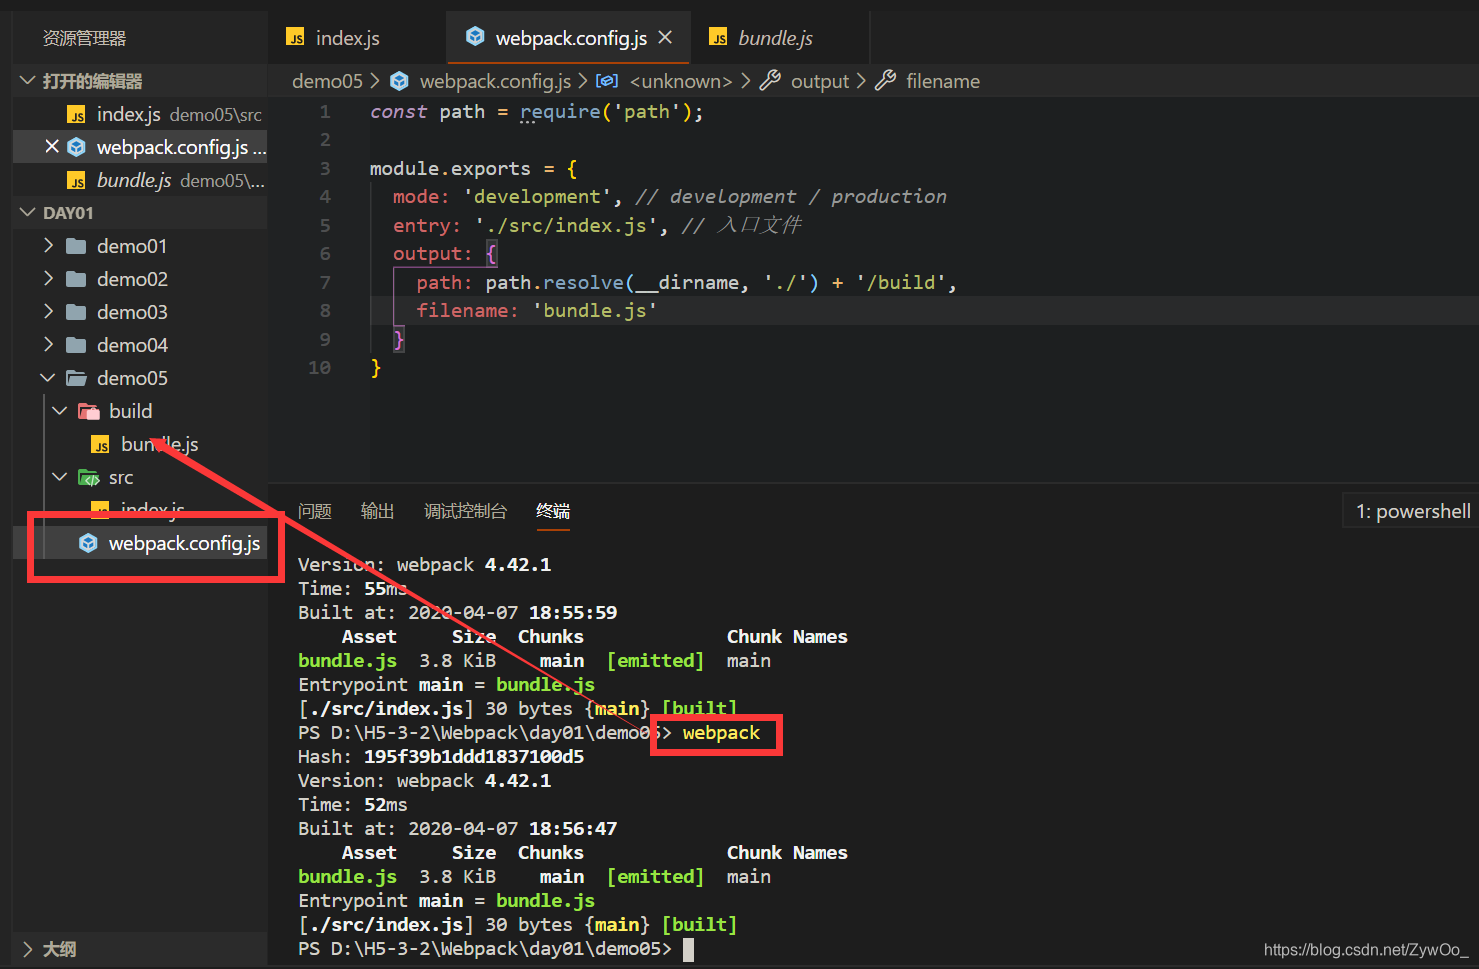Click the demo02 folder icon
1479x969 pixels.
[76, 279]
